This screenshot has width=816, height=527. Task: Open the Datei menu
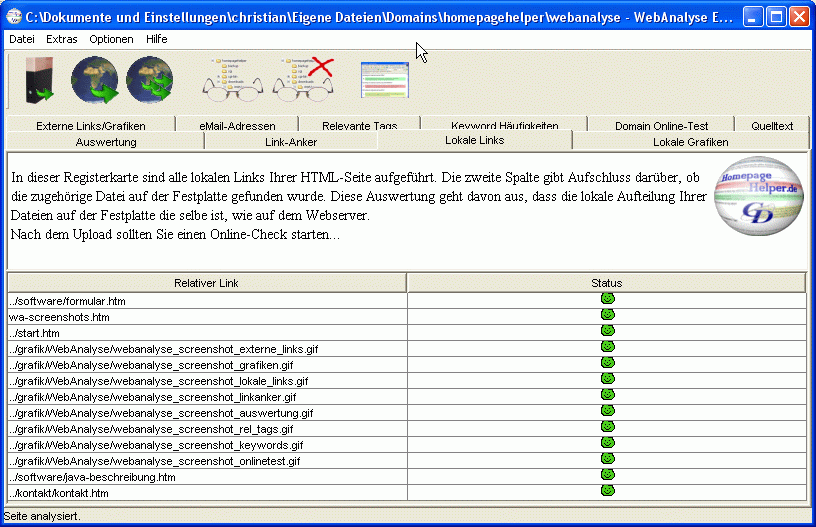(21, 39)
